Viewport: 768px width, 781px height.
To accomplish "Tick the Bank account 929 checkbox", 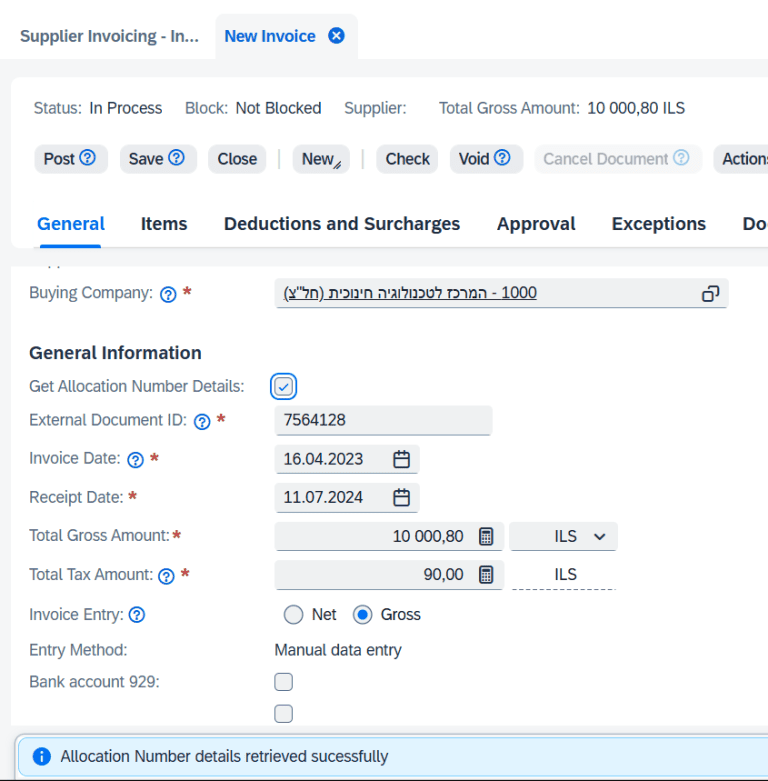I will 283,682.
